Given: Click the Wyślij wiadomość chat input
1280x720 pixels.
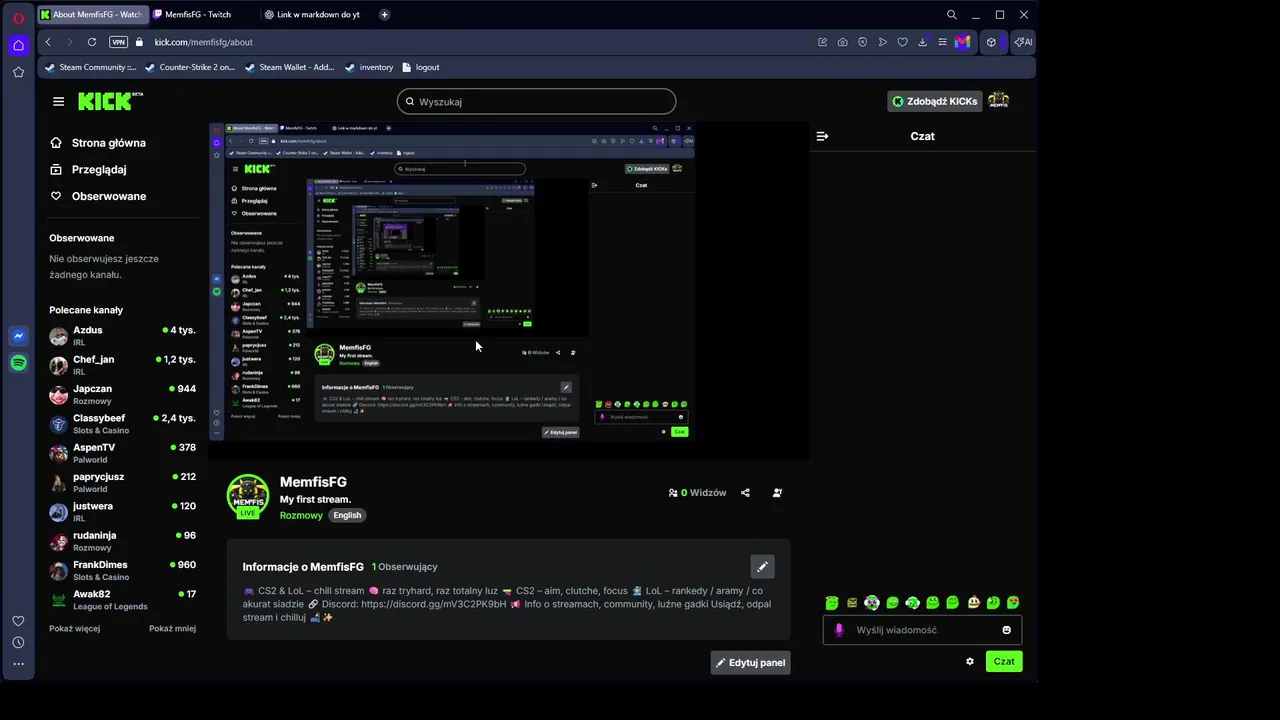Looking at the screenshot, I should click(x=922, y=630).
